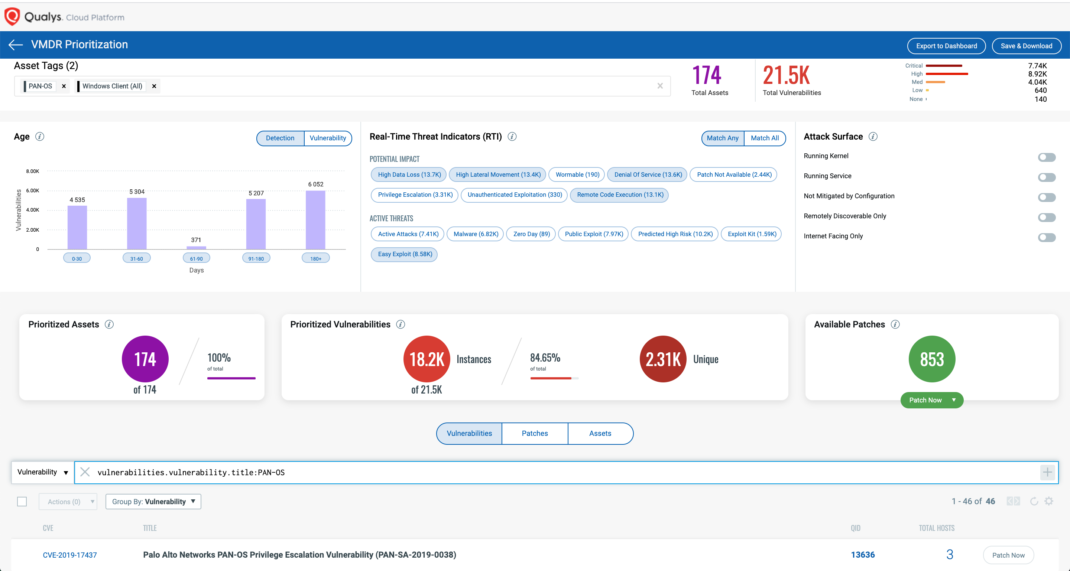Click the 180+ days bar in chart
The width and height of the screenshot is (1070, 571).
[x=315, y=220]
